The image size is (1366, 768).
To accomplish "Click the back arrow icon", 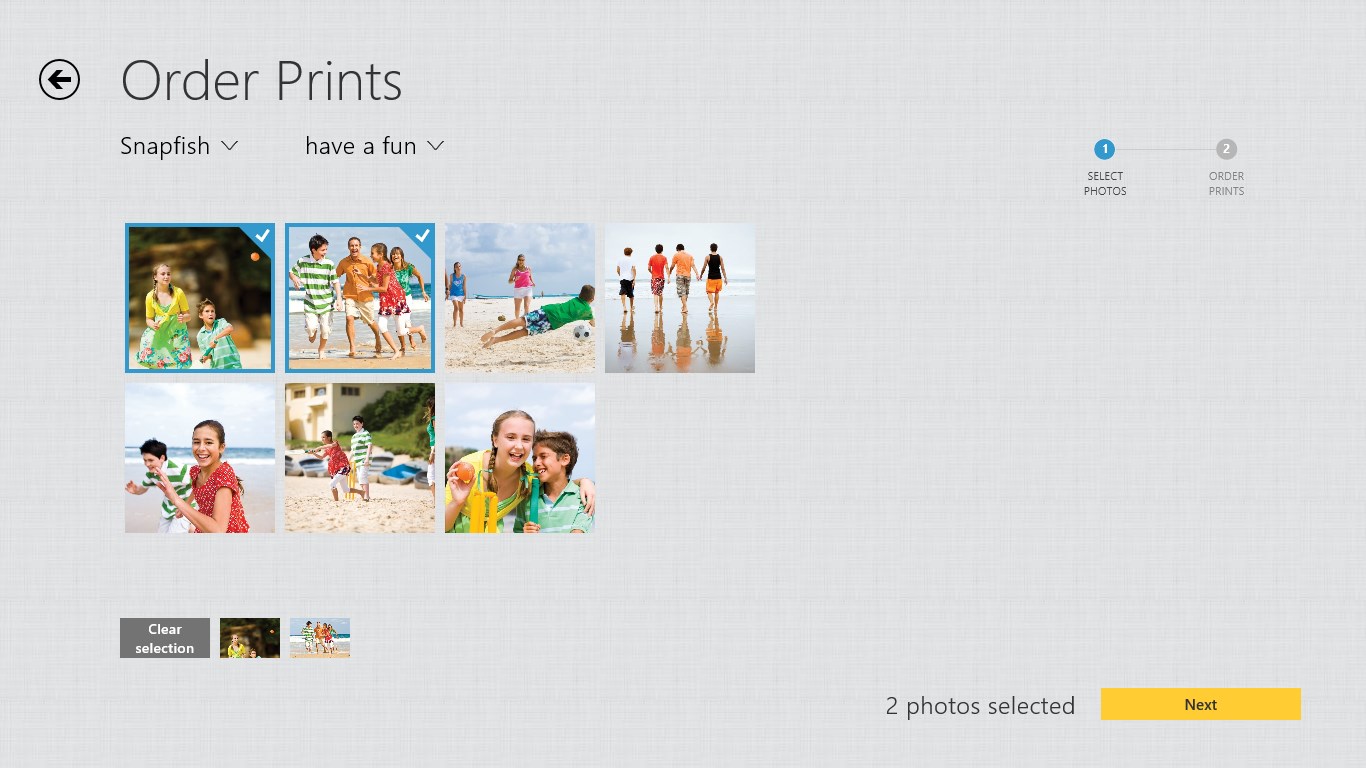I will (59, 80).
